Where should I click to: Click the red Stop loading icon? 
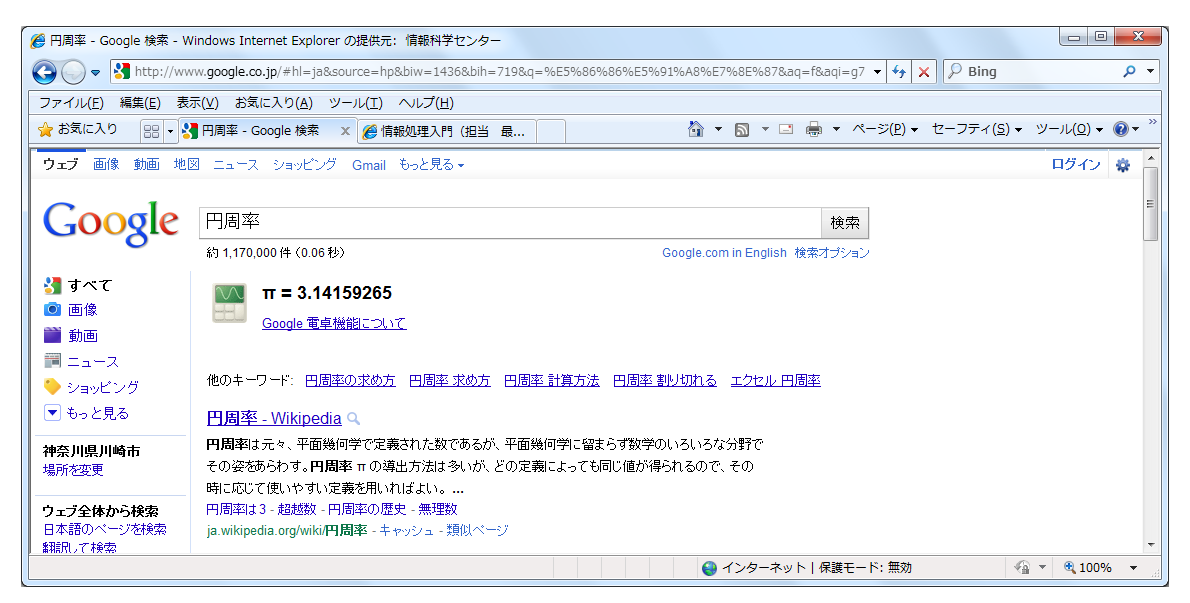924,72
